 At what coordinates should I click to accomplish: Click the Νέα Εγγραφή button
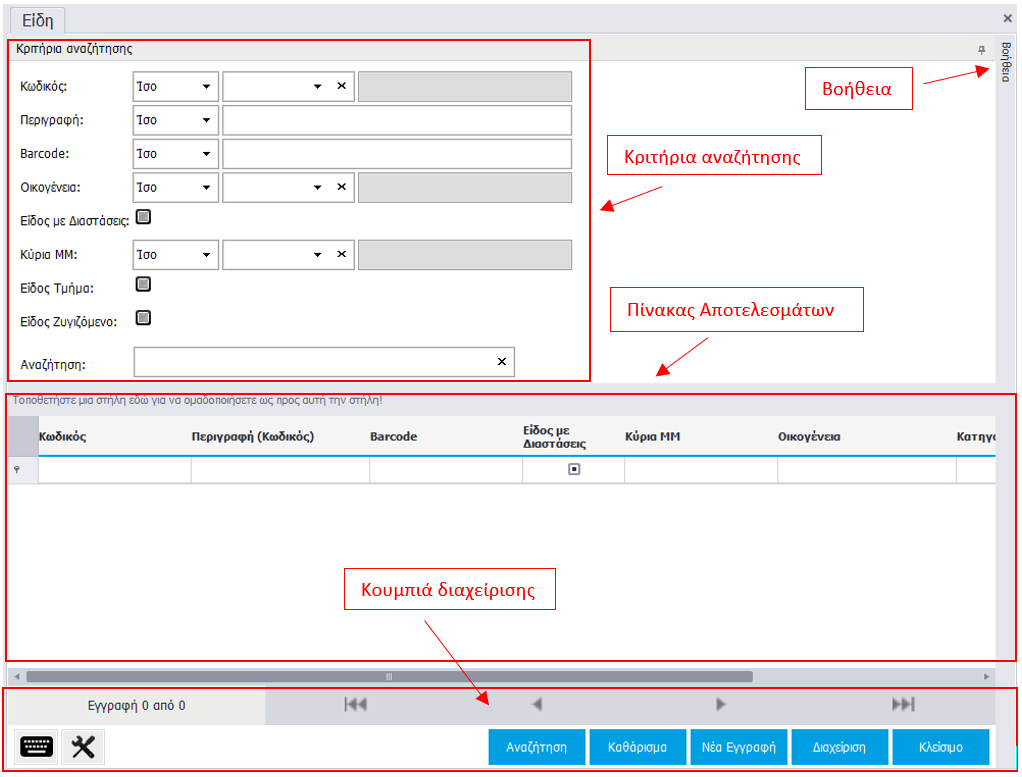(739, 747)
